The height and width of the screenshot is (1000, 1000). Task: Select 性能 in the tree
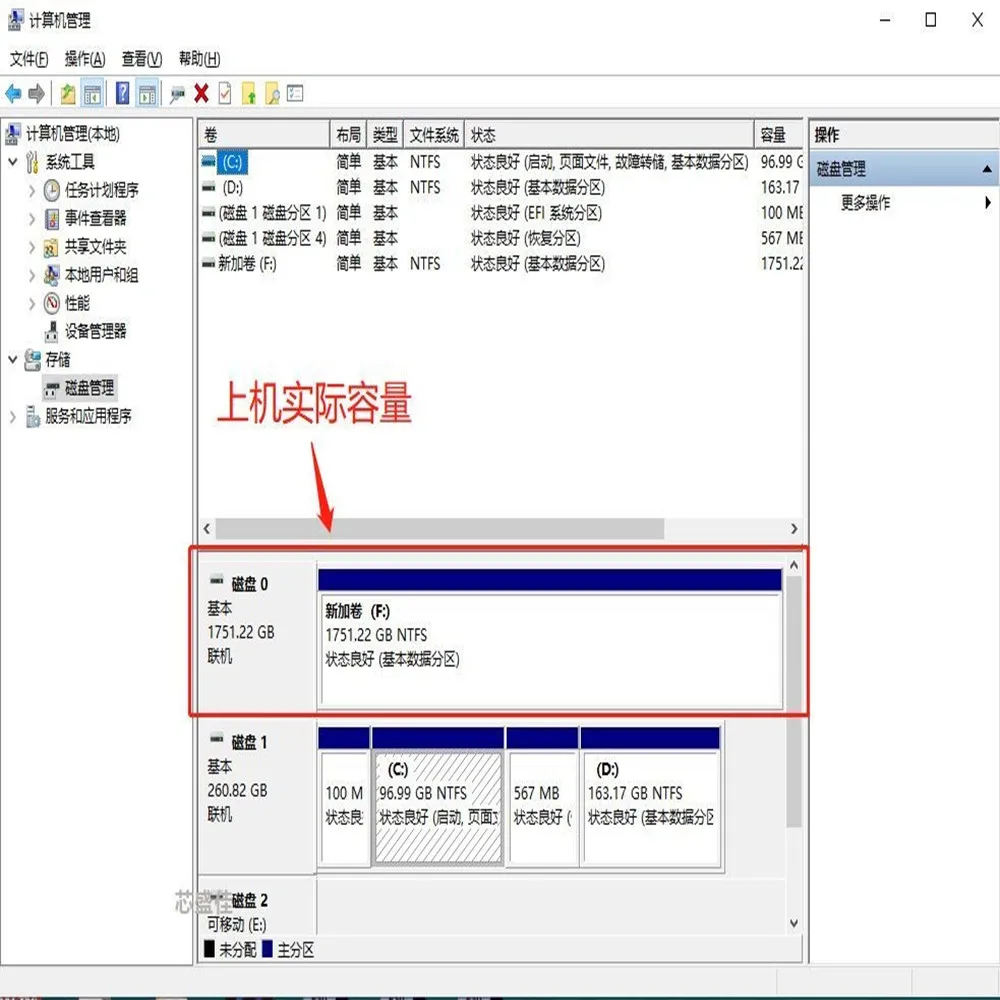pos(77,304)
